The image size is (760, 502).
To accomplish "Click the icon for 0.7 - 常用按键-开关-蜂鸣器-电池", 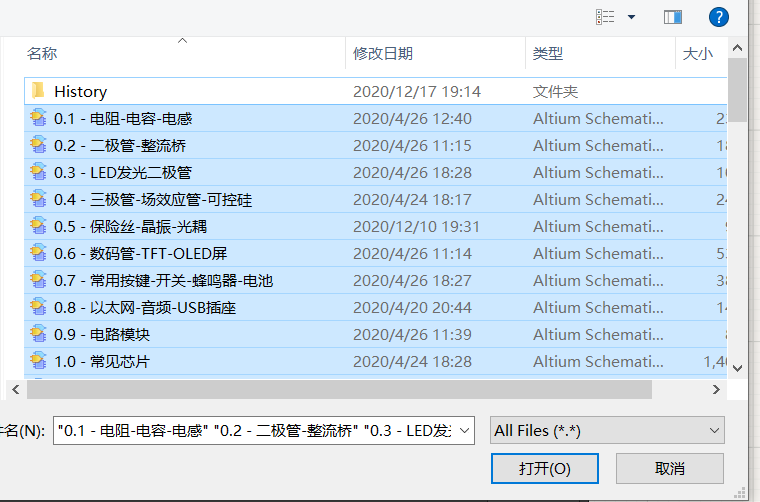I will click(x=38, y=280).
